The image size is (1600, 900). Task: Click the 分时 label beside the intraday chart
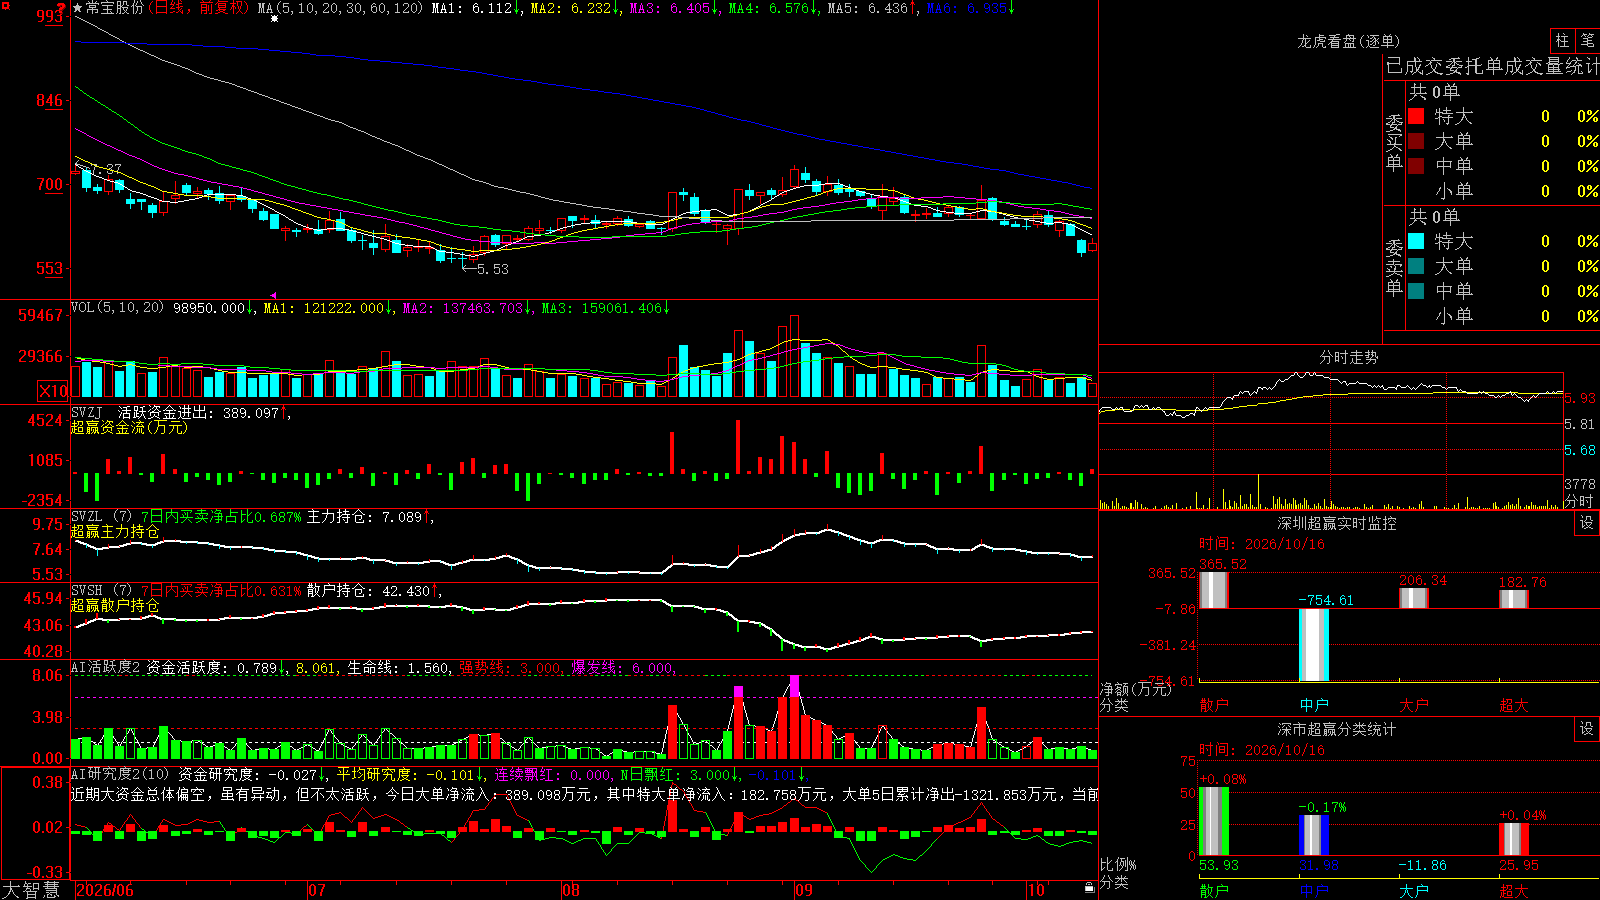click(x=1579, y=500)
